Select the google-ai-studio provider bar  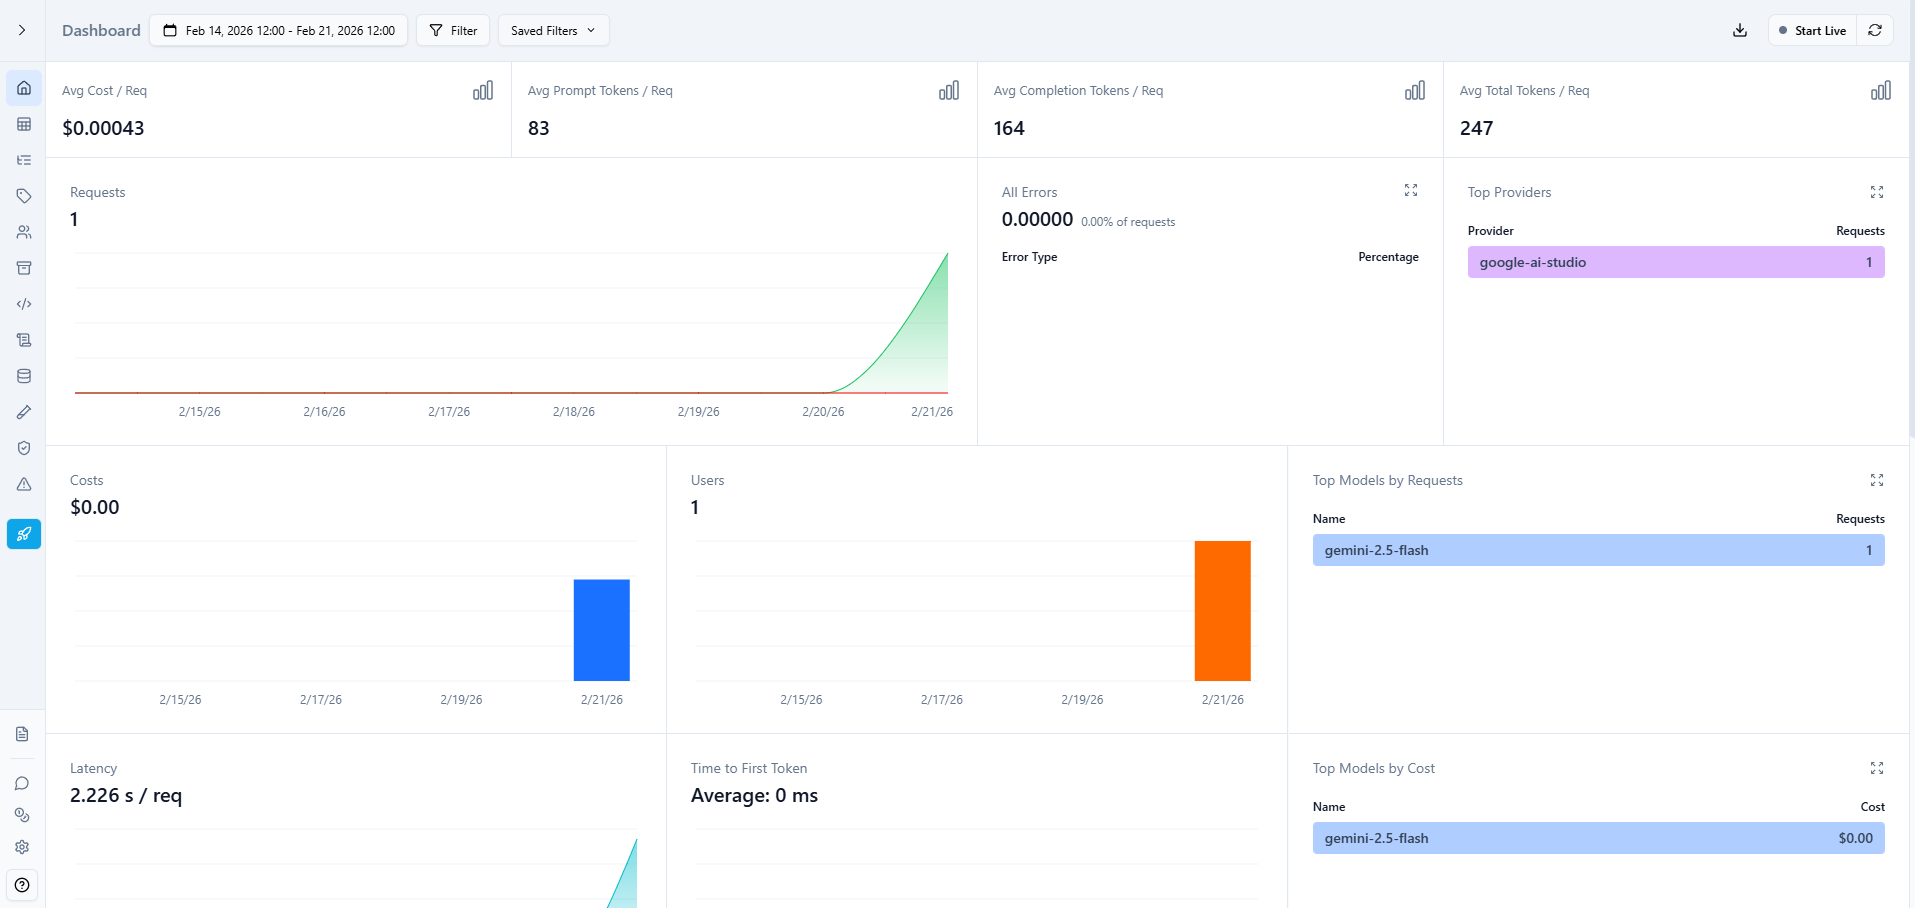pos(1675,262)
